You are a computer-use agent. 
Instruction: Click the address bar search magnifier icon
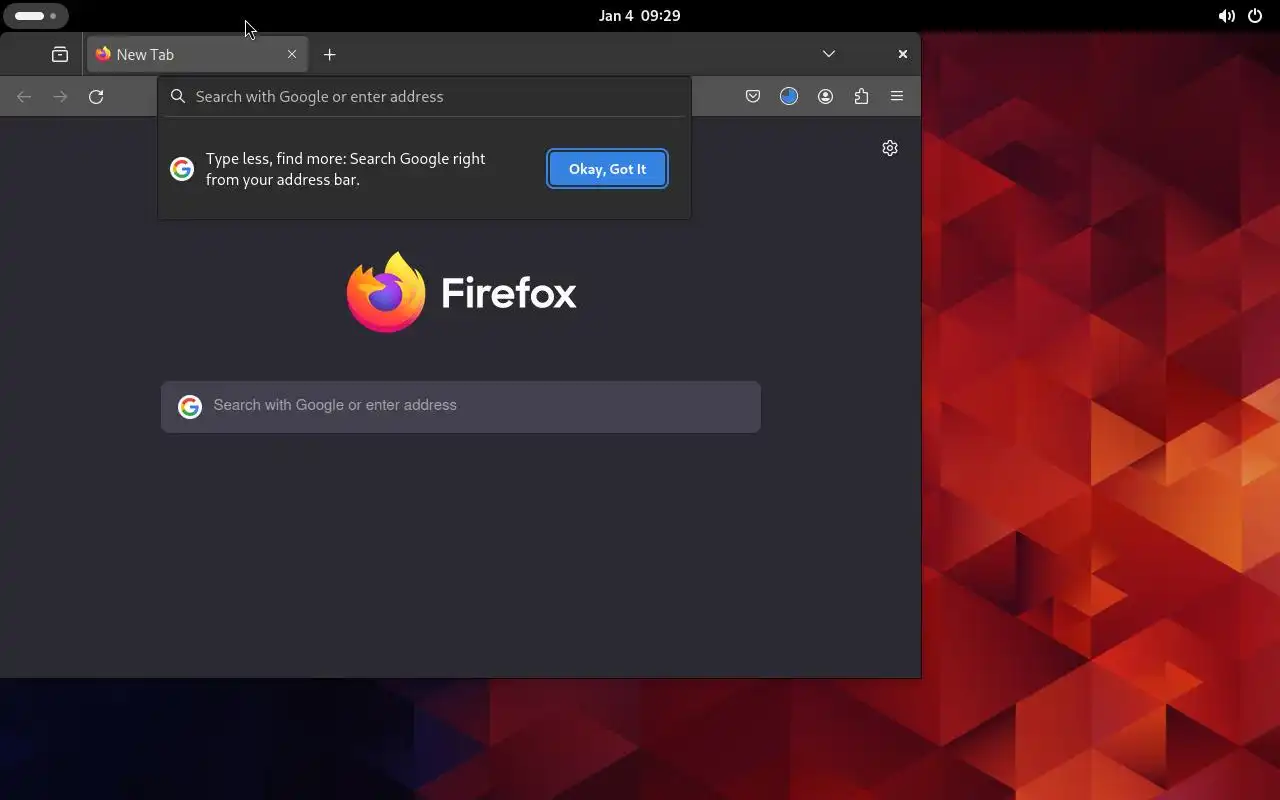178,96
